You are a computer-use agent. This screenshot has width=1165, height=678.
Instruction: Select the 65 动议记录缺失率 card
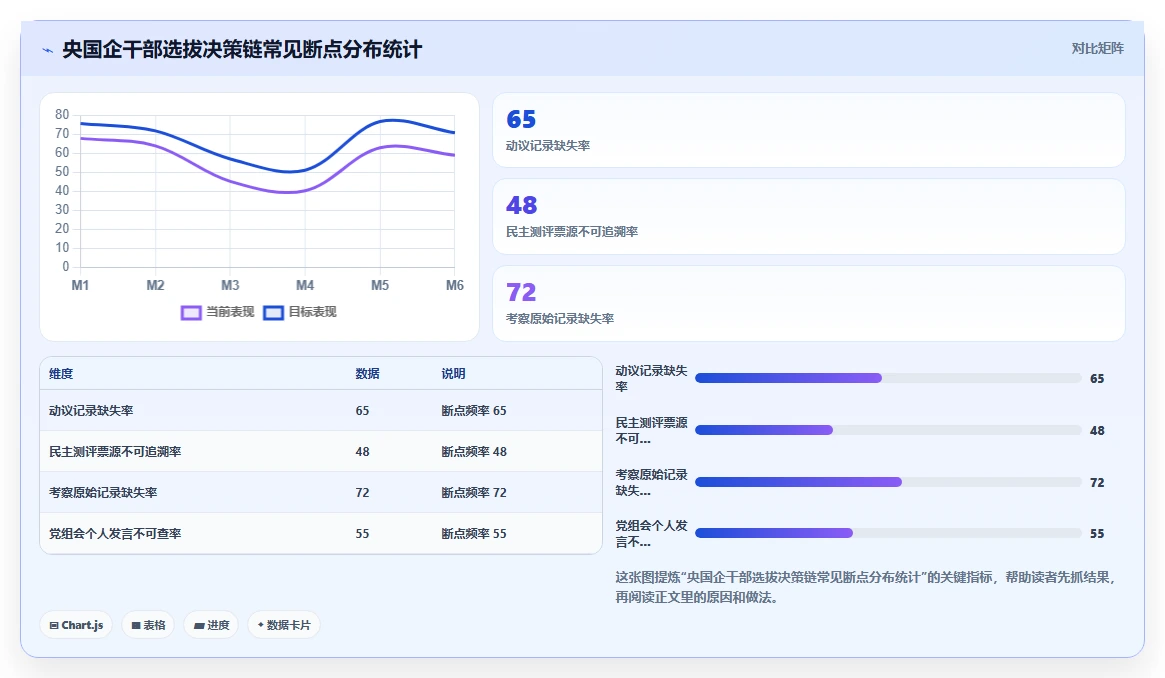click(808, 130)
